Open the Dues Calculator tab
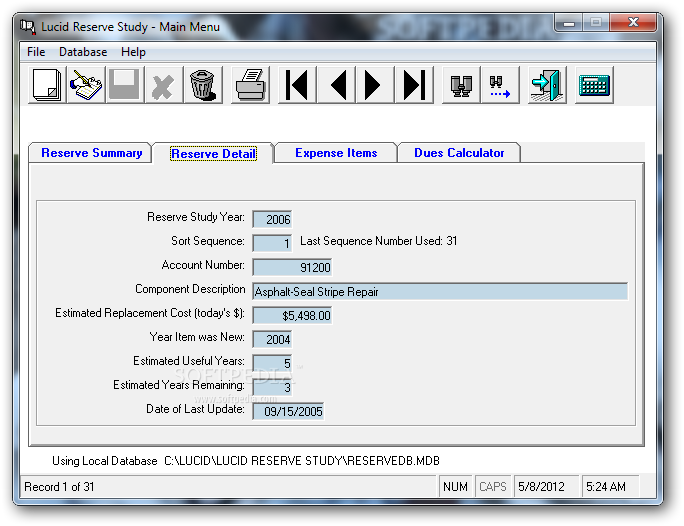 point(459,153)
